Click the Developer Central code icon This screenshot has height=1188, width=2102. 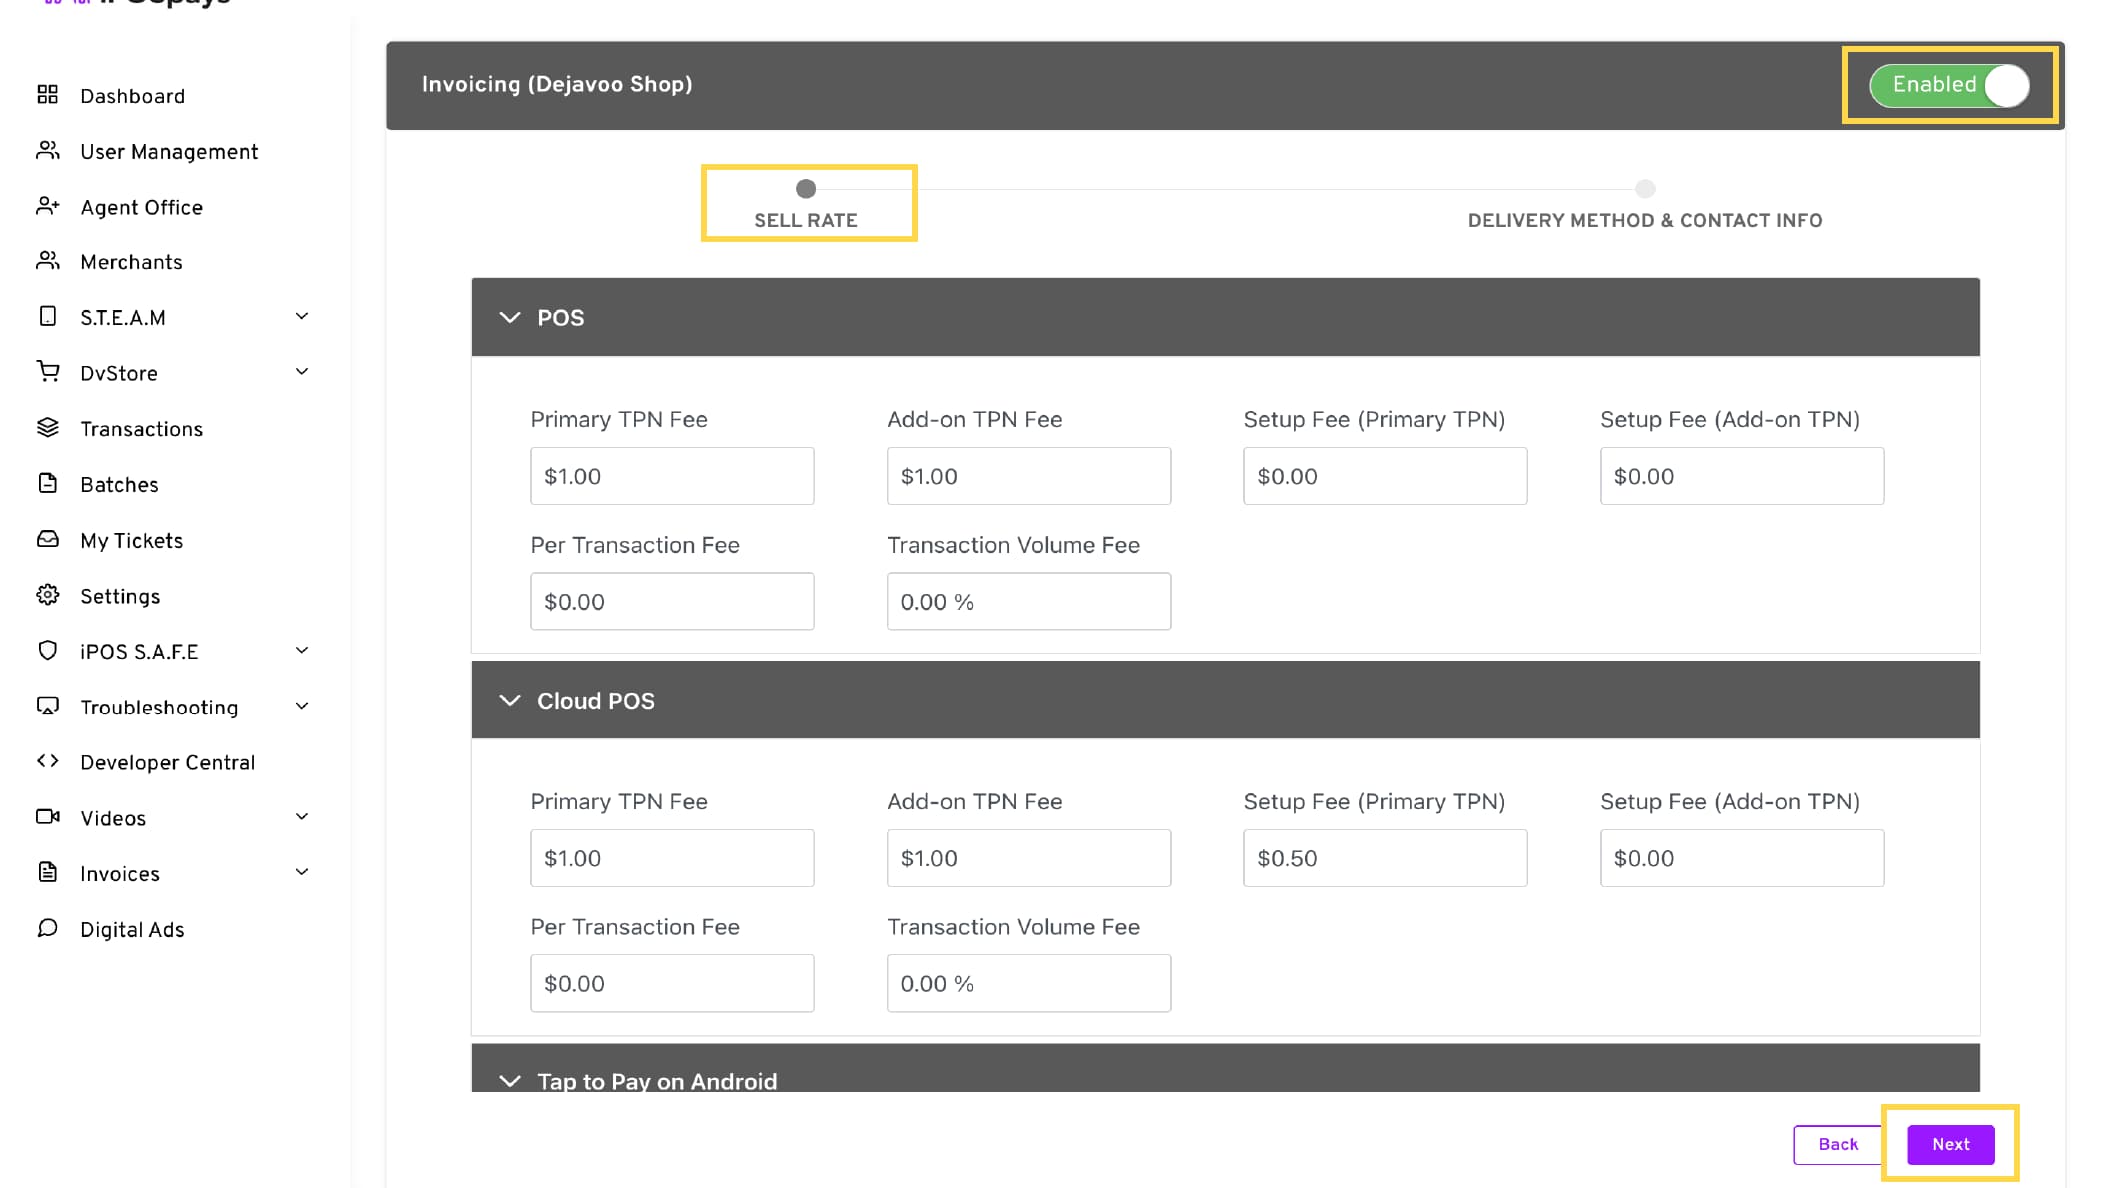(x=47, y=761)
